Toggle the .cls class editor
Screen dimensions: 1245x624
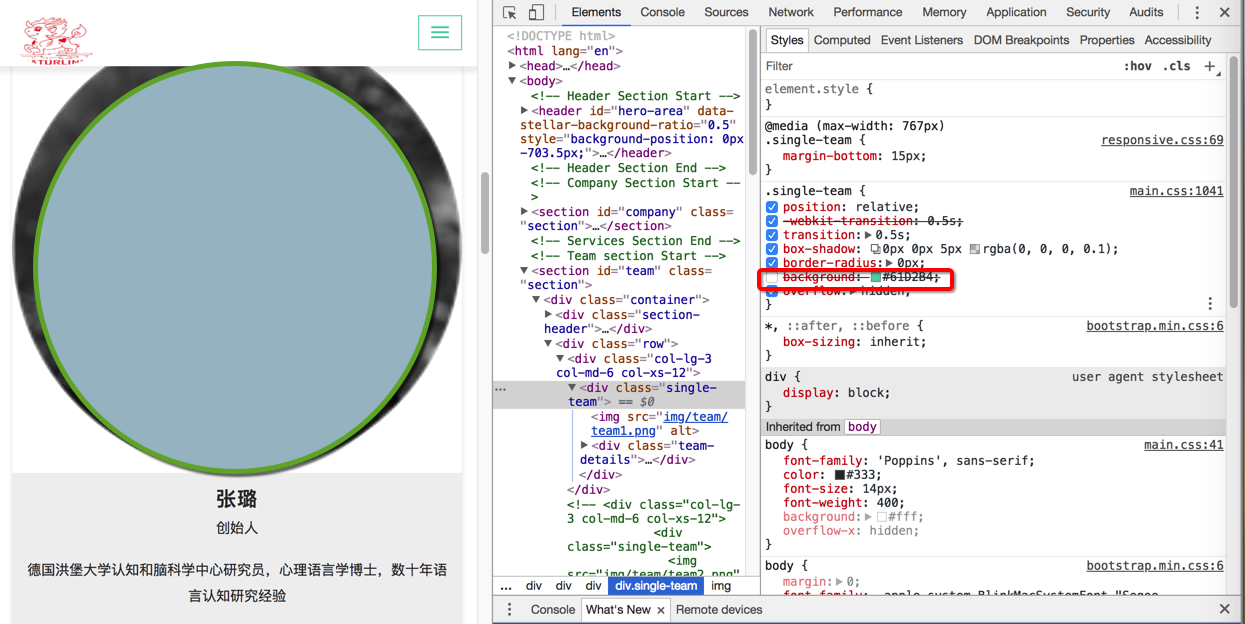[1179, 66]
